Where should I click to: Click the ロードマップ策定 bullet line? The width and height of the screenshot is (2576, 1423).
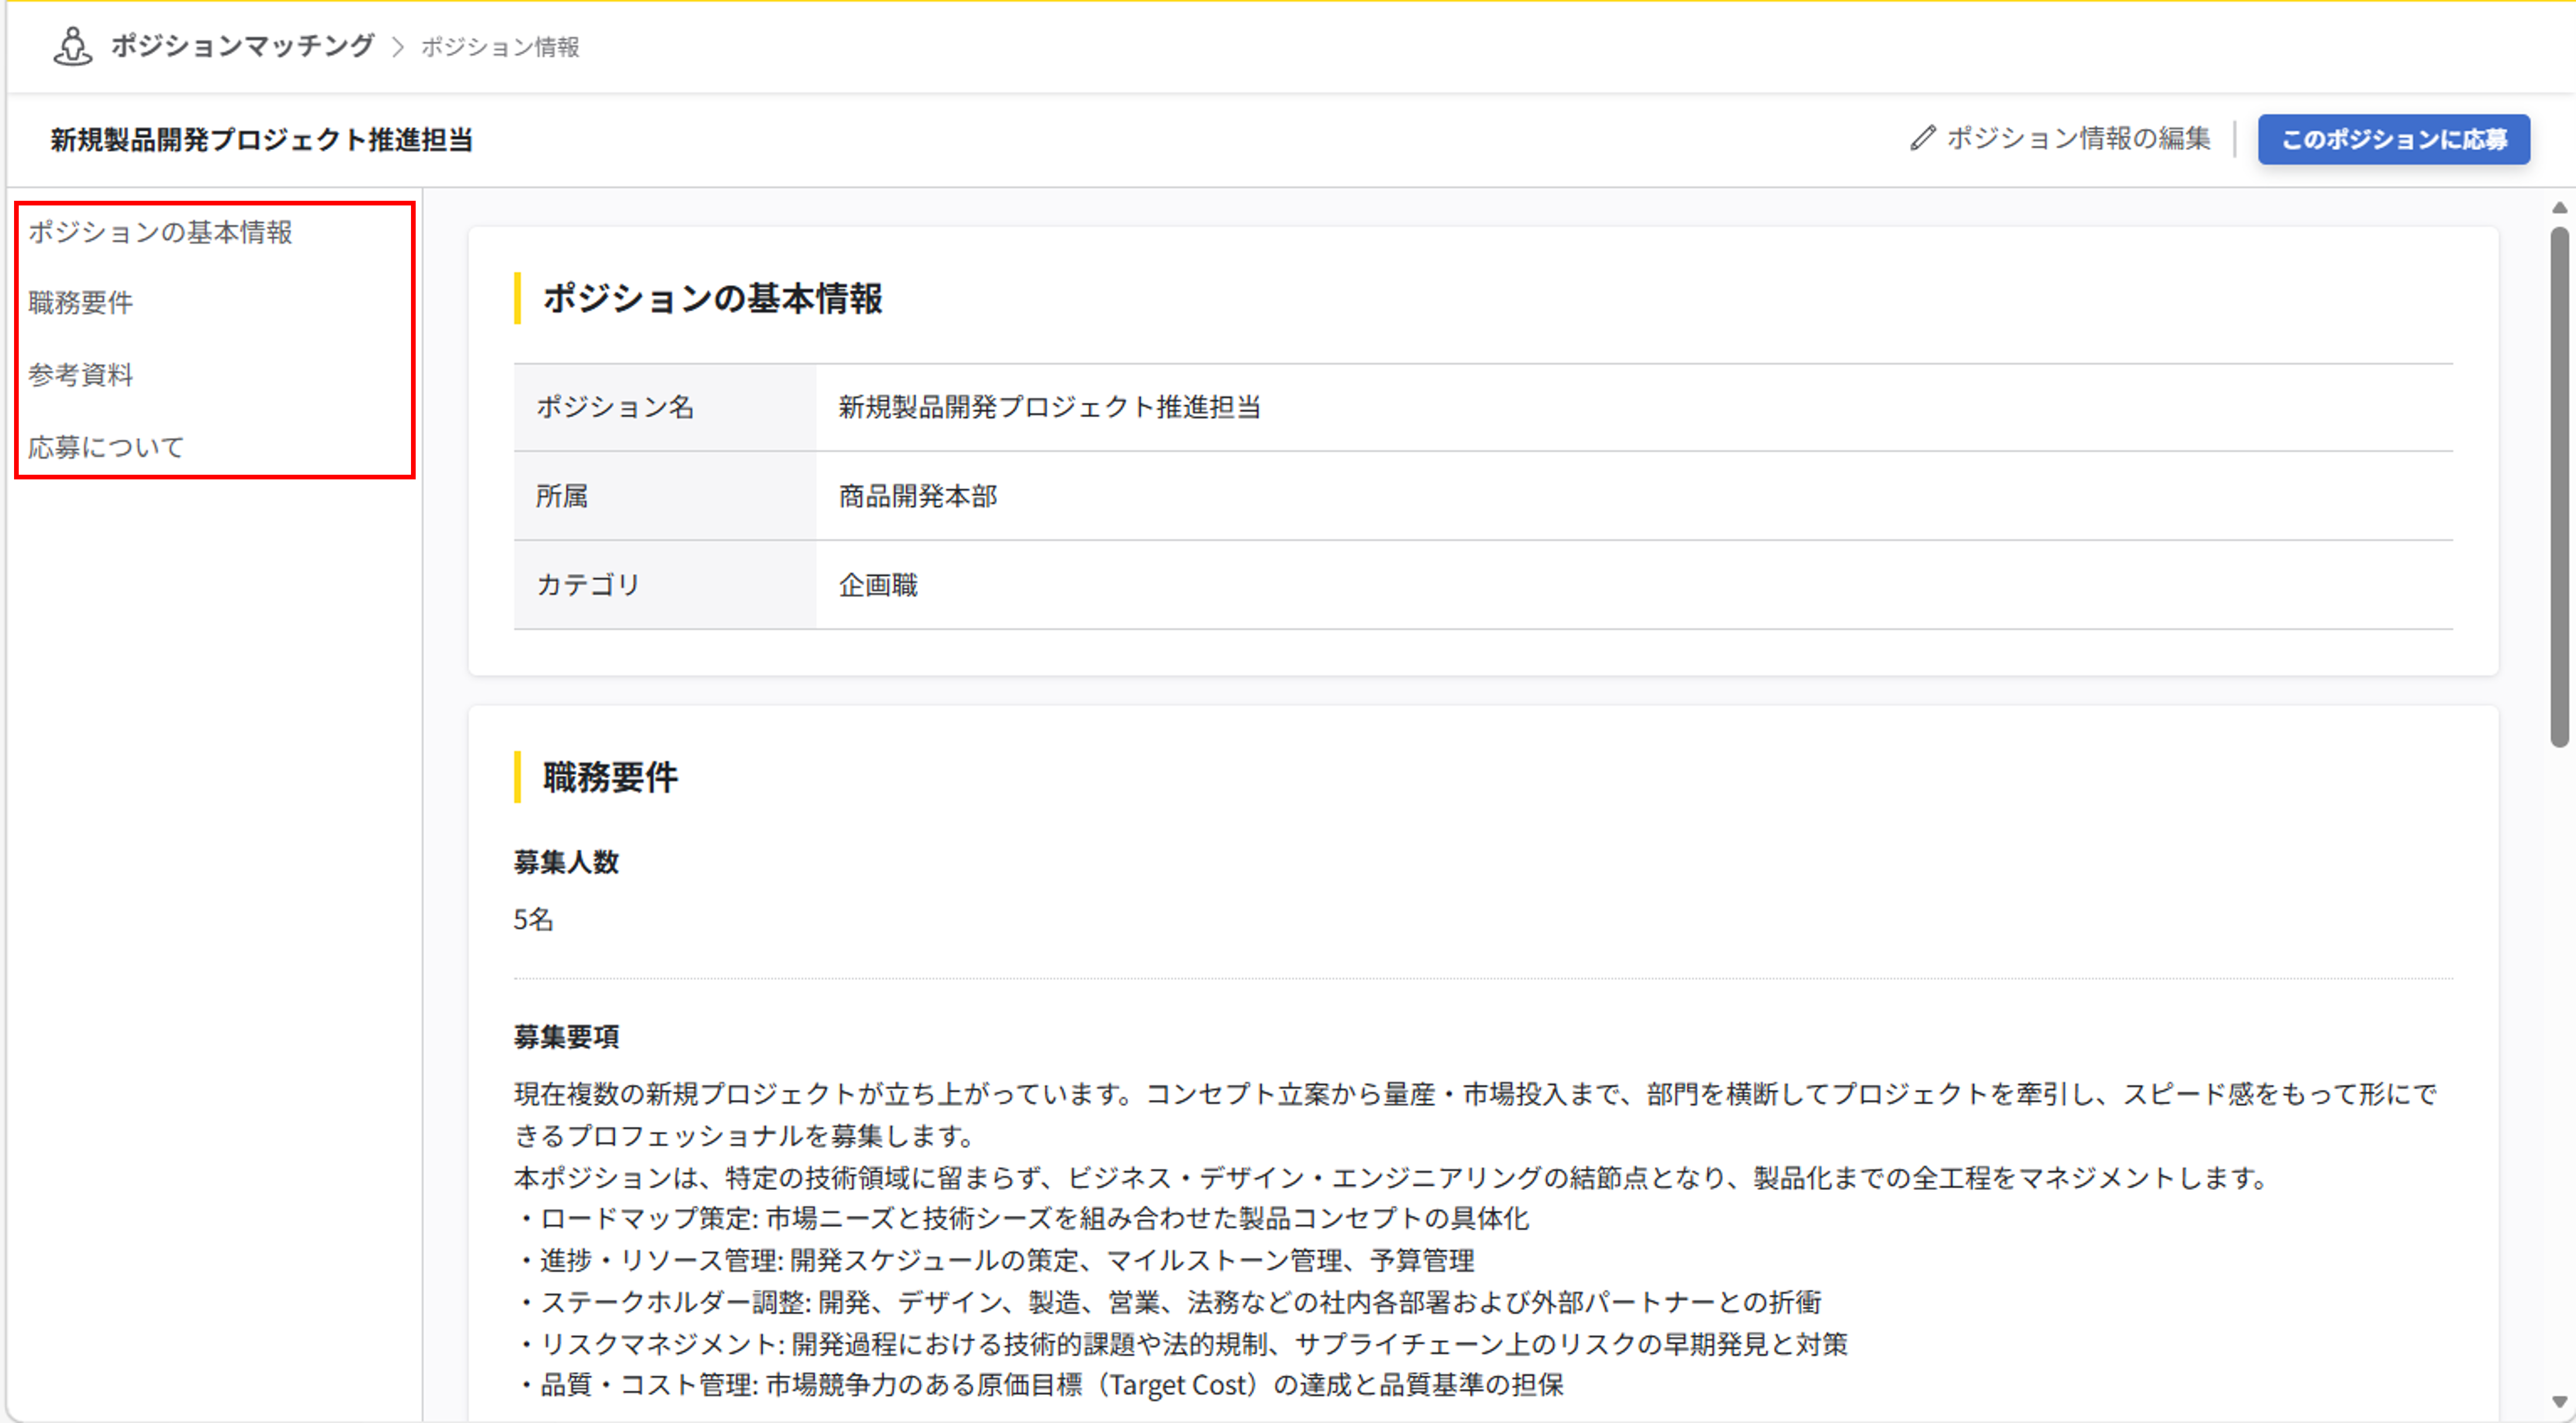click(x=1021, y=1218)
